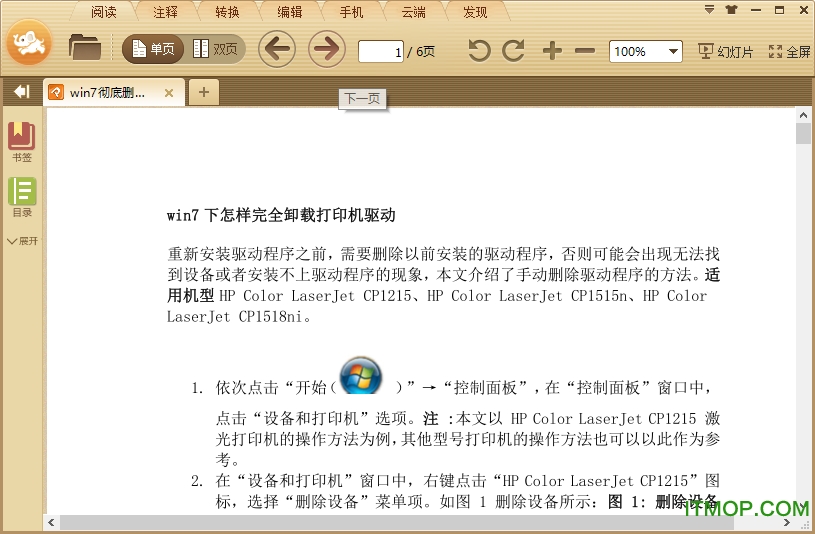Click the vertical scrollbar thumb
This screenshot has height=534, width=815.
(x=803, y=133)
